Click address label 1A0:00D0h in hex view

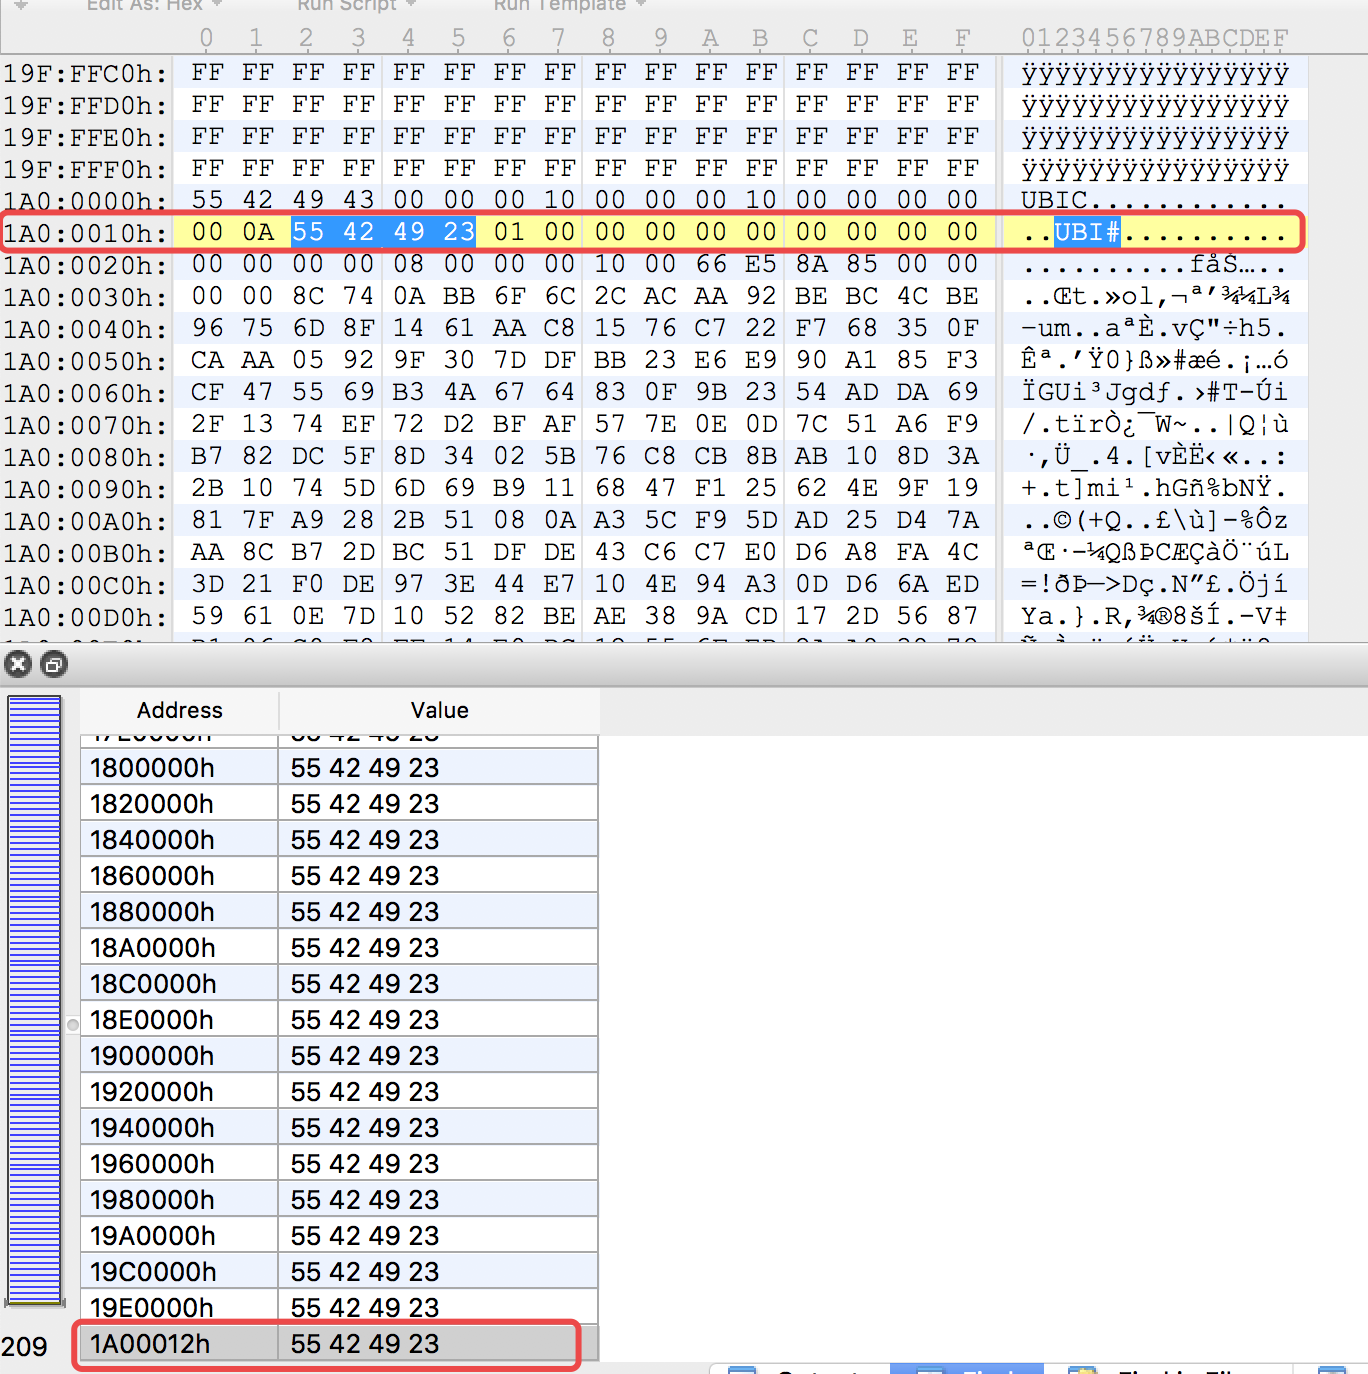[x=84, y=617]
